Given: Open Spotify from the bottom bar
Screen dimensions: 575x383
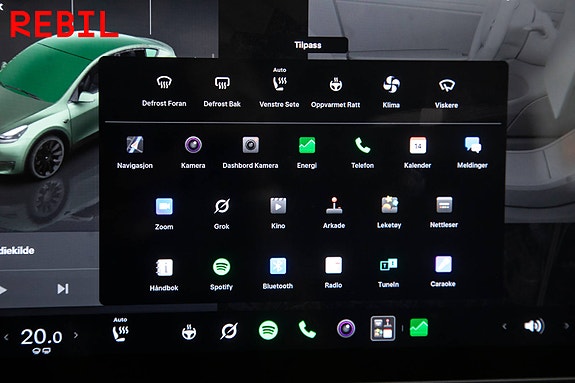Looking at the screenshot, I should pos(268,330).
